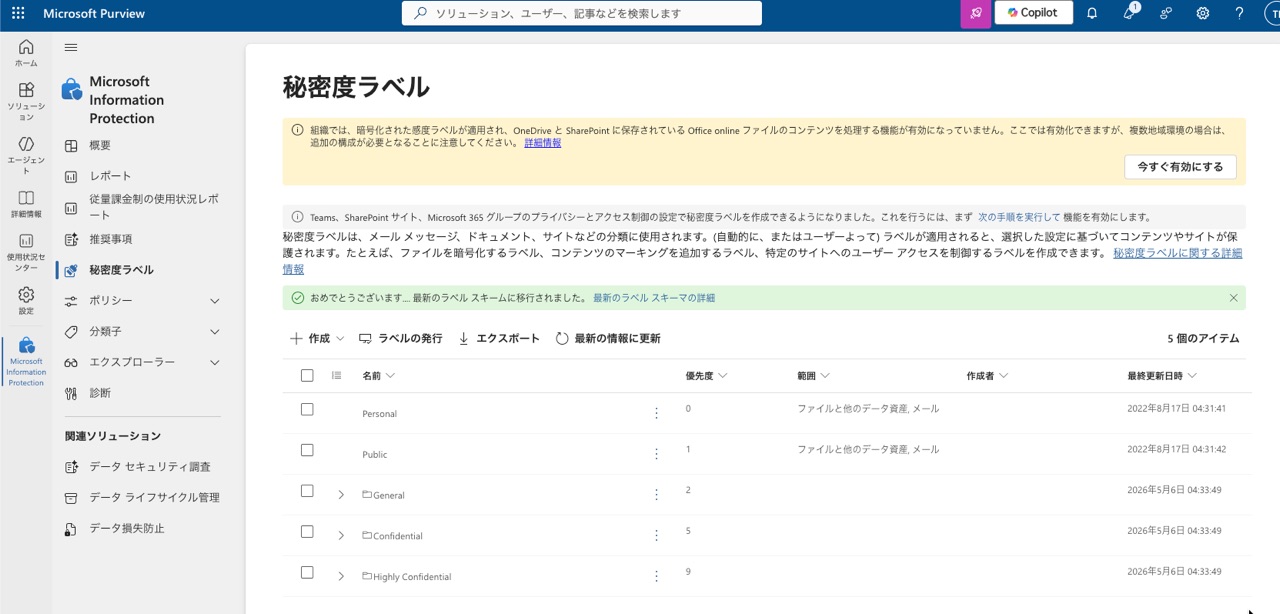Open usage center icon in left rail
This screenshot has width=1280, height=614.
click(26, 252)
